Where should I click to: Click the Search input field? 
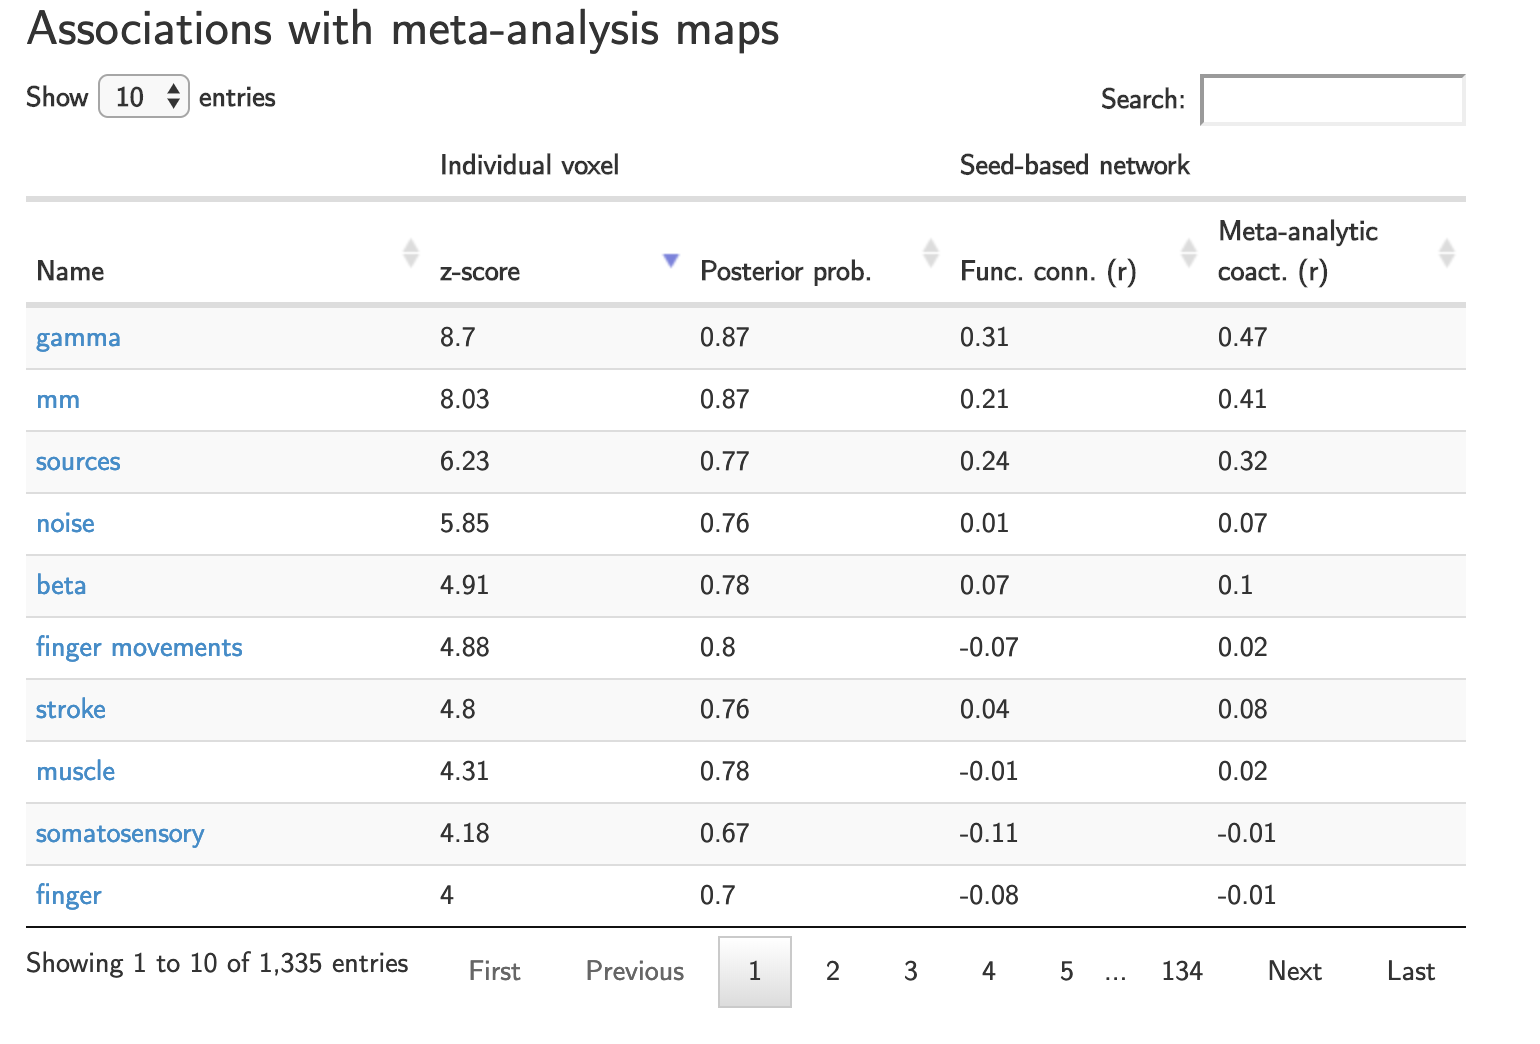tap(1332, 100)
